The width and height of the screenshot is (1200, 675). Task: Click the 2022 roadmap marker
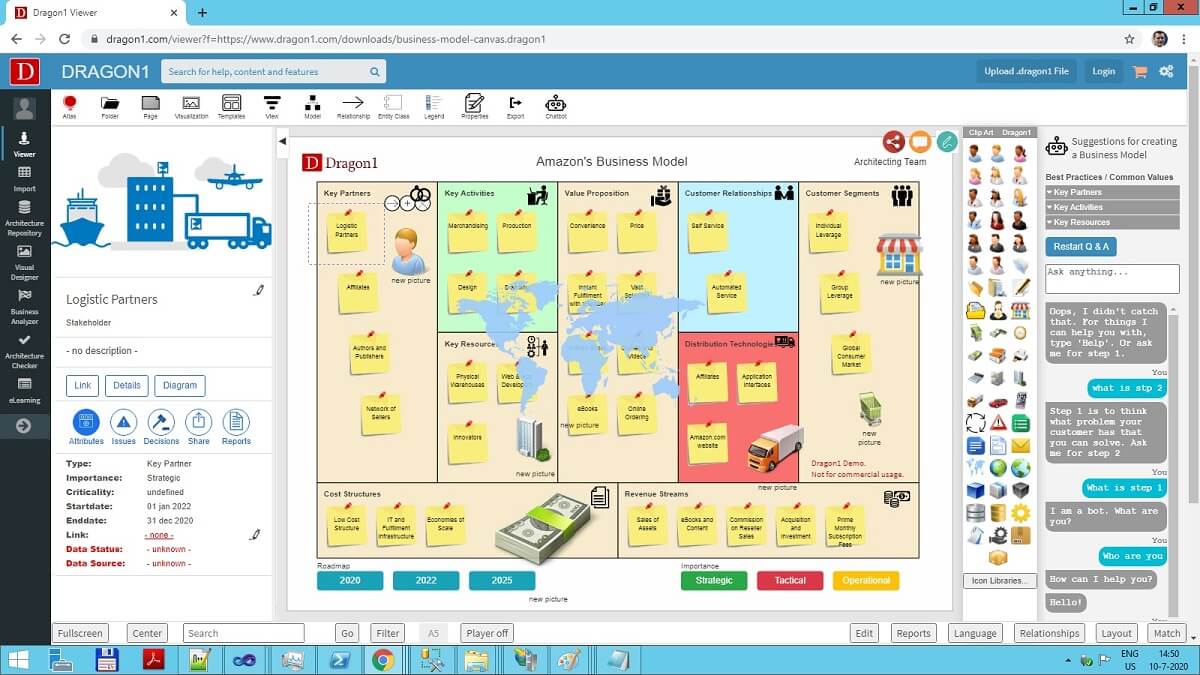pyautogui.click(x=426, y=580)
